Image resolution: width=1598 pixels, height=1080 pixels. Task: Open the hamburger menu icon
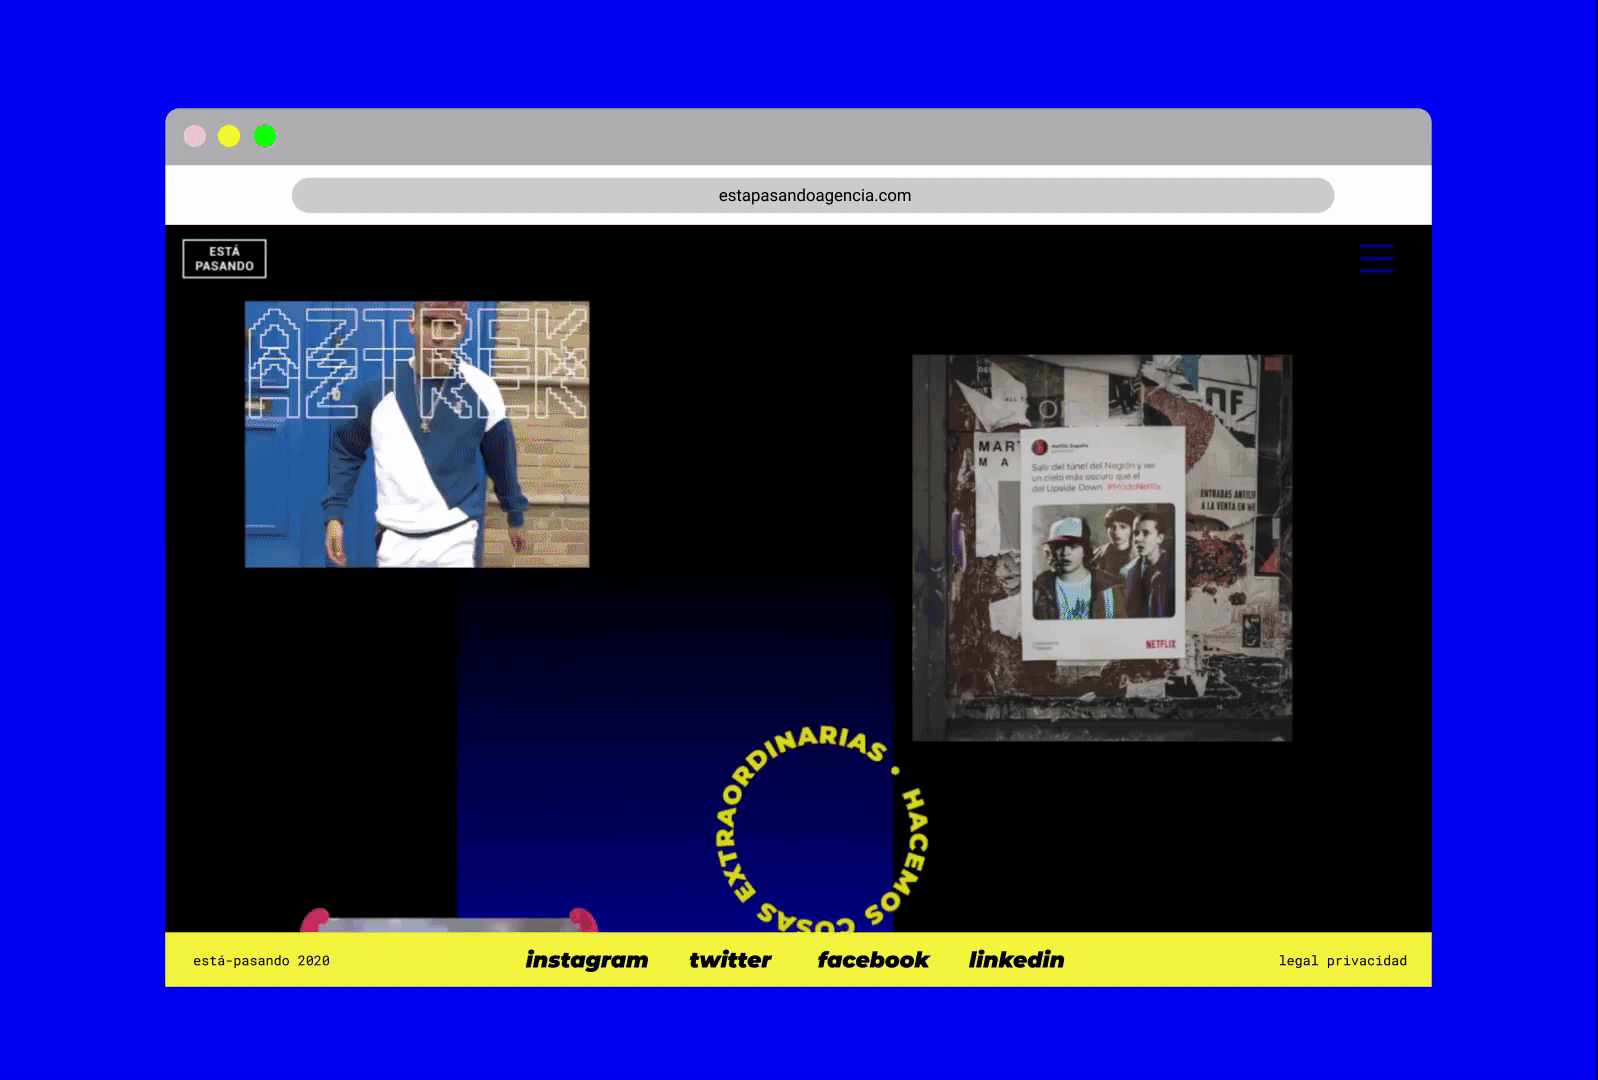1376,258
